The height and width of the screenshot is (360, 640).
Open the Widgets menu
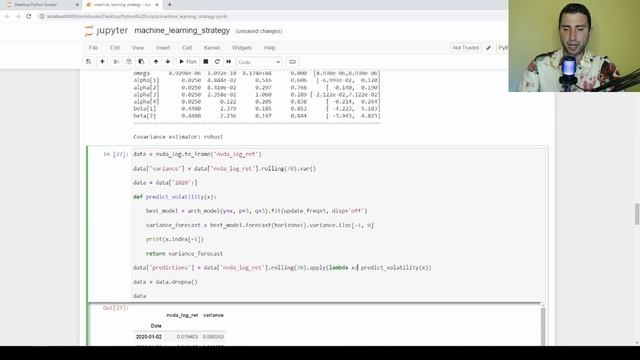(x=242, y=48)
